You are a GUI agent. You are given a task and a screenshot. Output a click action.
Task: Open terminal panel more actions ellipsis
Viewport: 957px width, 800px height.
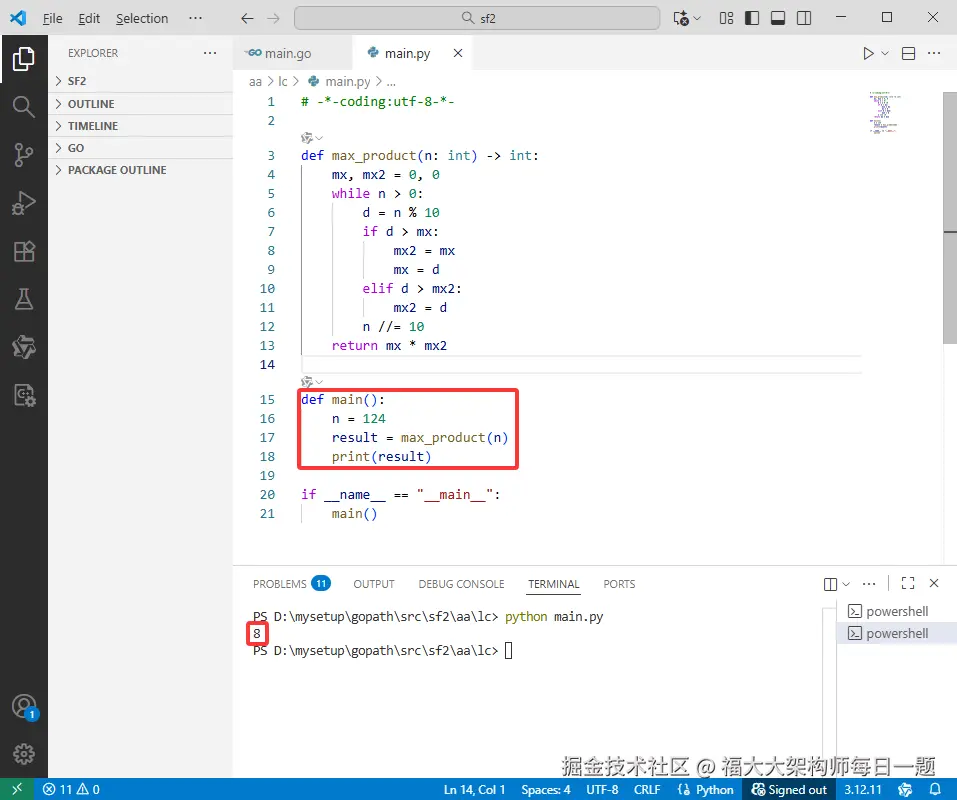click(x=869, y=584)
